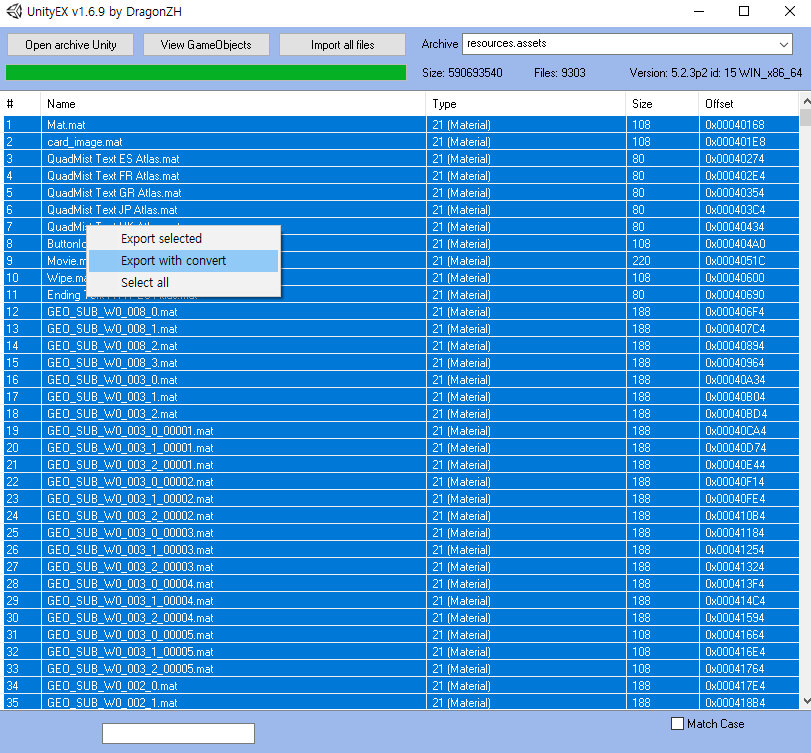
Task: Click offset value 0x0004051C
Action: tap(734, 261)
